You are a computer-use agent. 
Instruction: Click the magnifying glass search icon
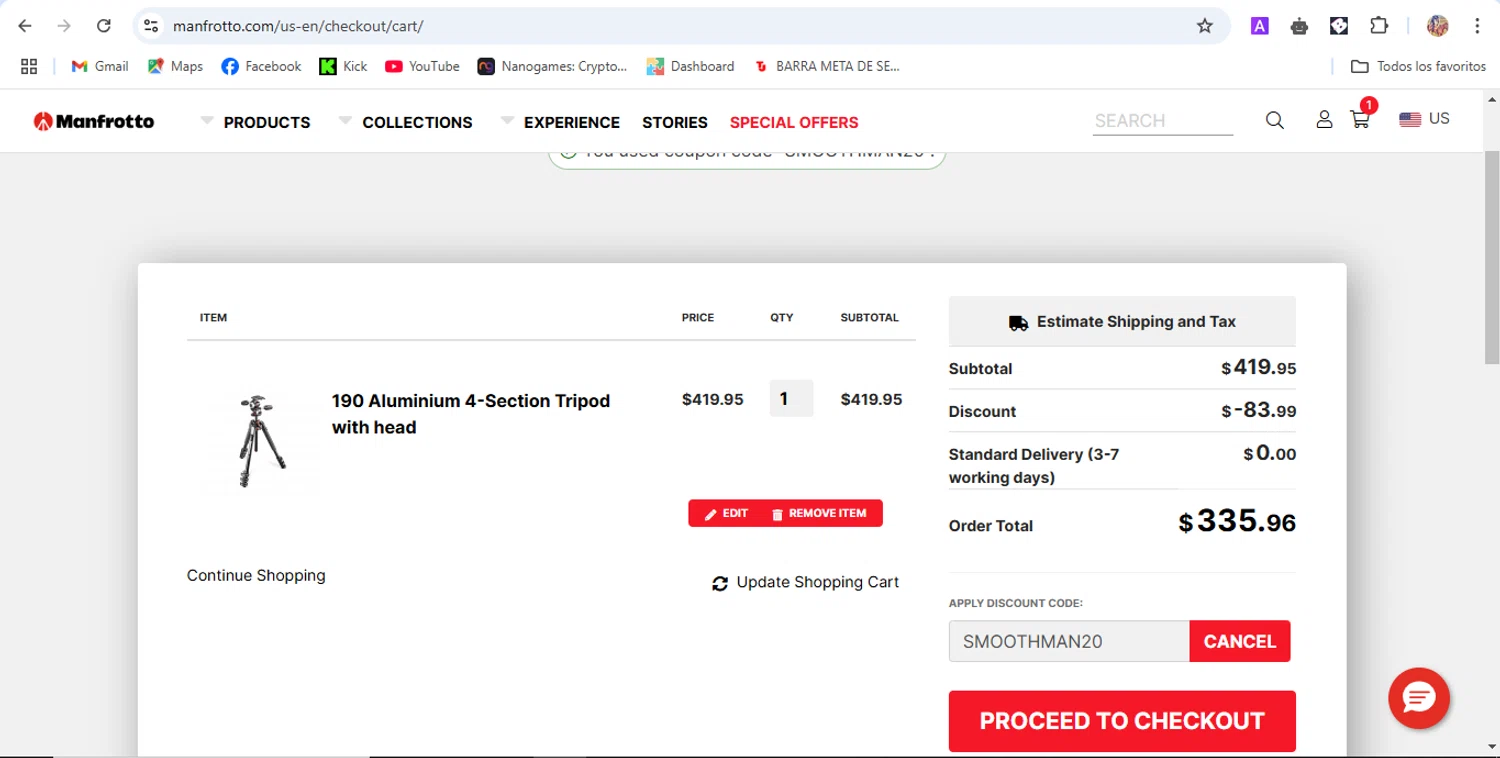[1274, 120]
